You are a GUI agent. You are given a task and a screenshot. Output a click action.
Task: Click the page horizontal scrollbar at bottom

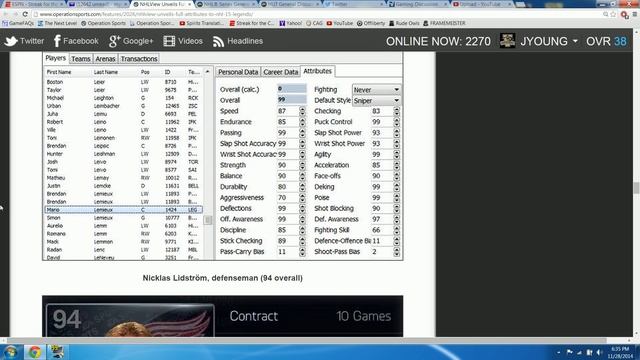(x=306, y=340)
